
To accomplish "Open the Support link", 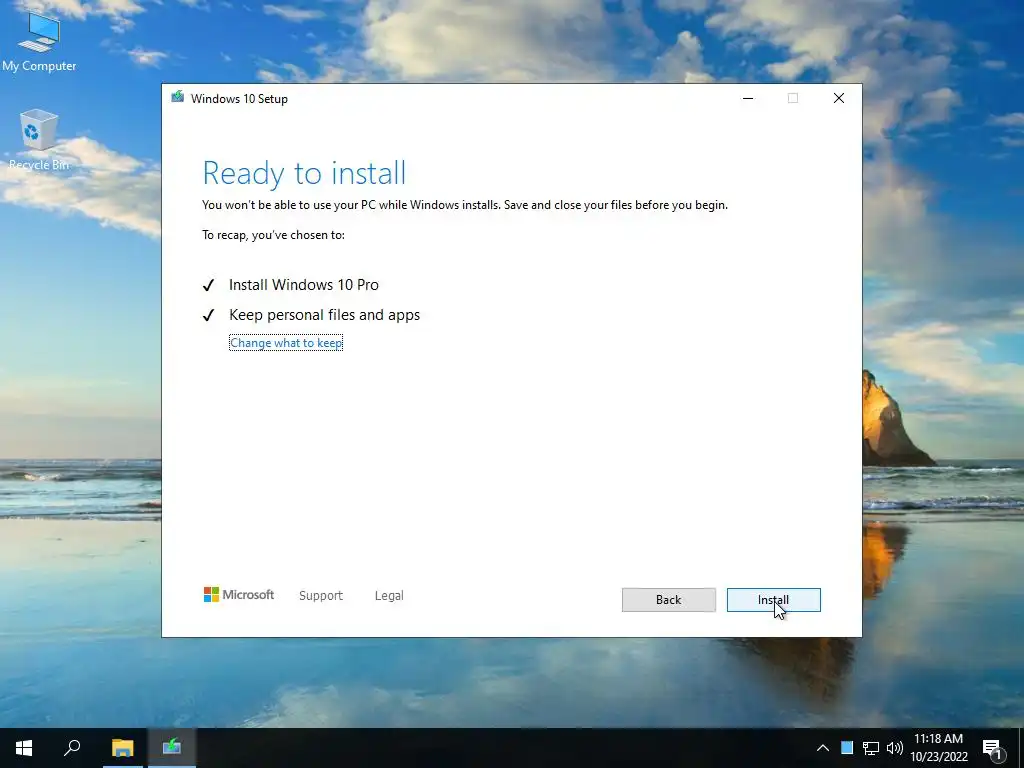I will pos(321,596).
